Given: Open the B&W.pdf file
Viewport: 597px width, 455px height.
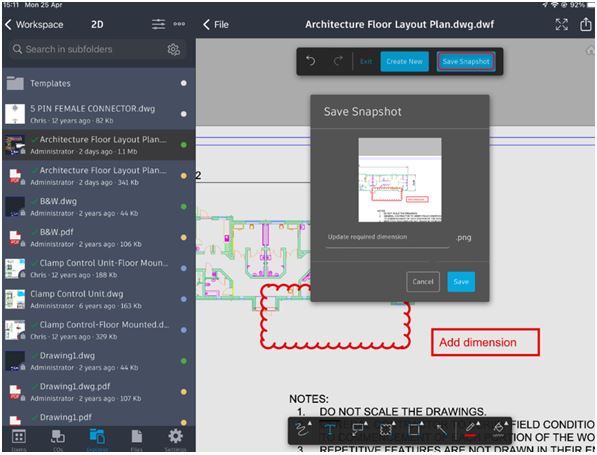Looking at the screenshot, I should [x=99, y=237].
